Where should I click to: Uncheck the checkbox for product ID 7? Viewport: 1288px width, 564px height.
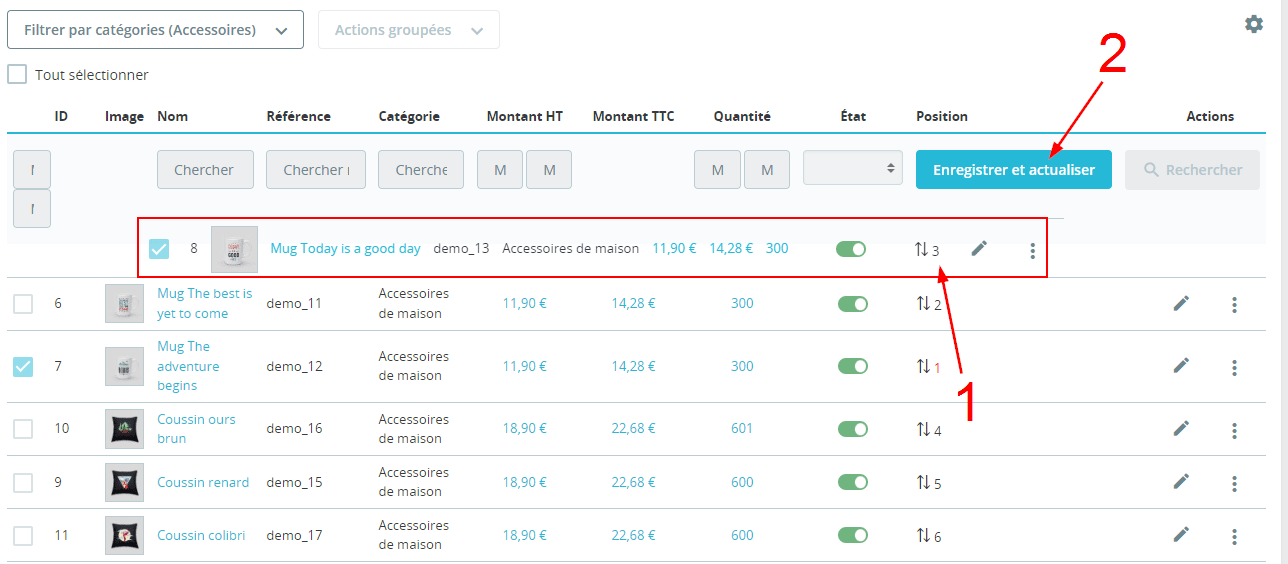click(x=22, y=367)
